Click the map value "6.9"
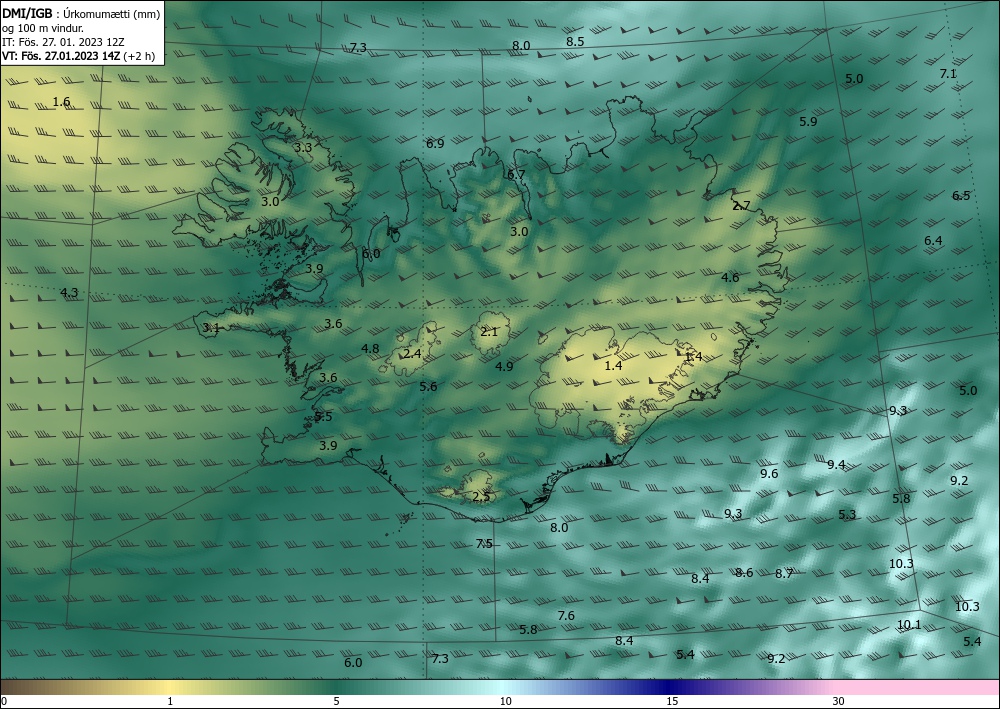This screenshot has height=709, width=1000. pos(435,144)
